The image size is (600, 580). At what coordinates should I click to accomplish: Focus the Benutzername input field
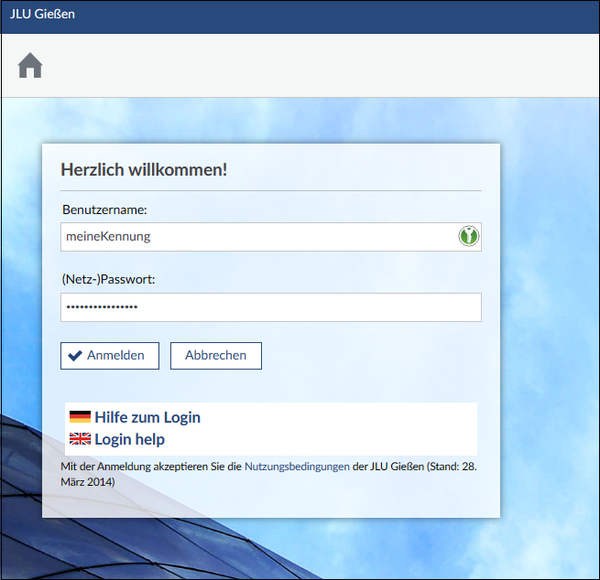point(271,237)
